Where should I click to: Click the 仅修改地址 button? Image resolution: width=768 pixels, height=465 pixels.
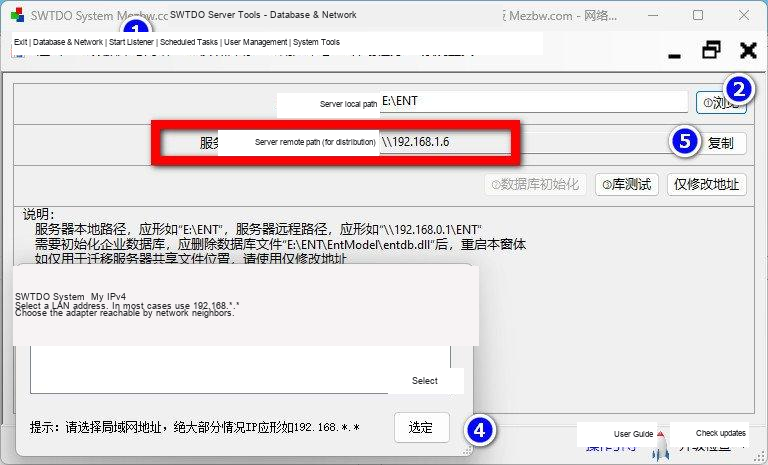(x=706, y=184)
